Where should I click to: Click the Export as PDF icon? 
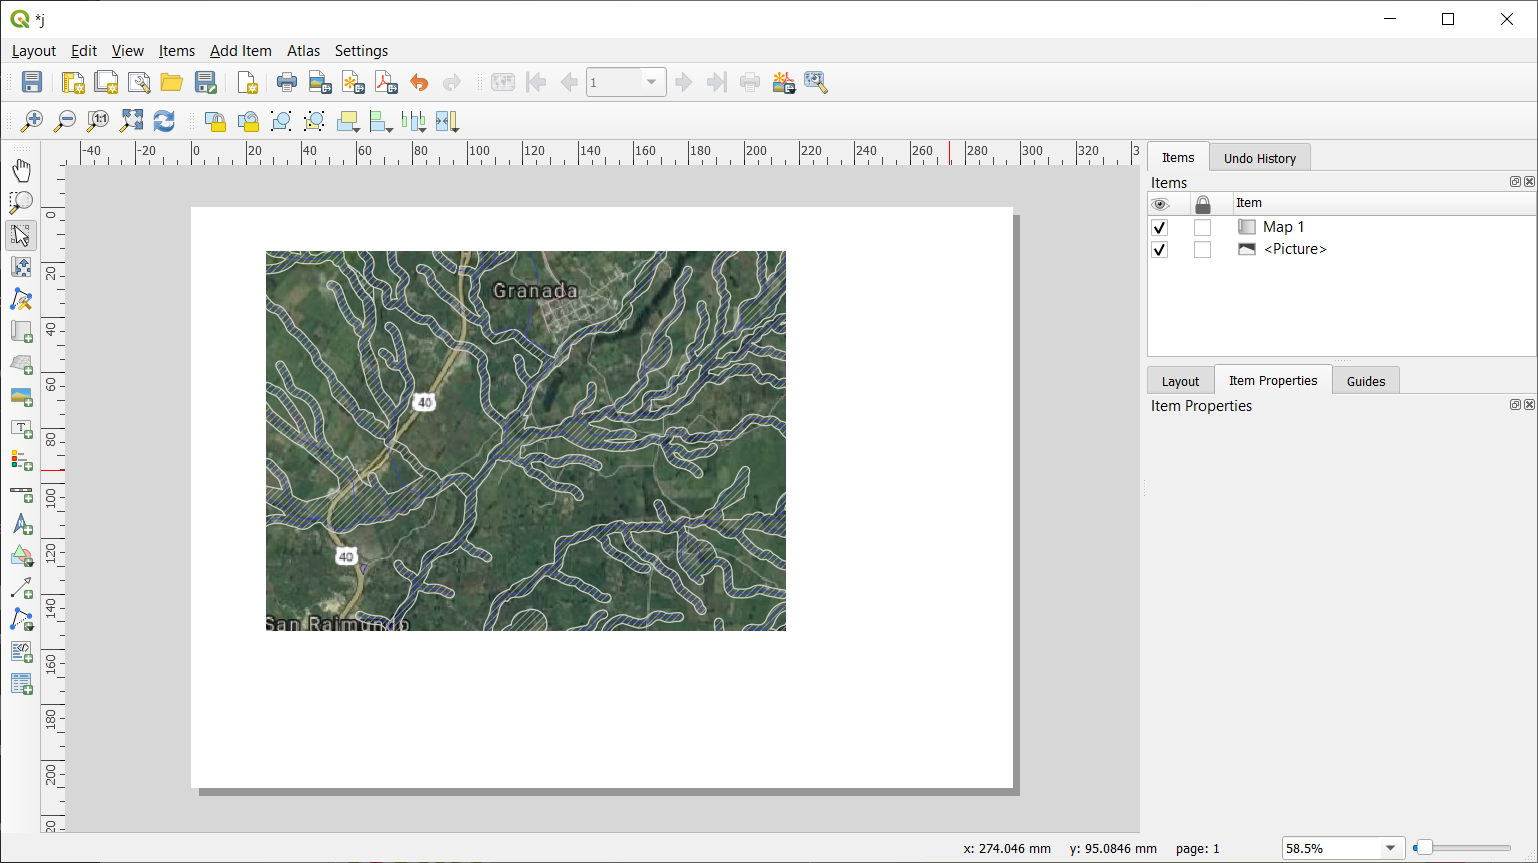click(386, 82)
